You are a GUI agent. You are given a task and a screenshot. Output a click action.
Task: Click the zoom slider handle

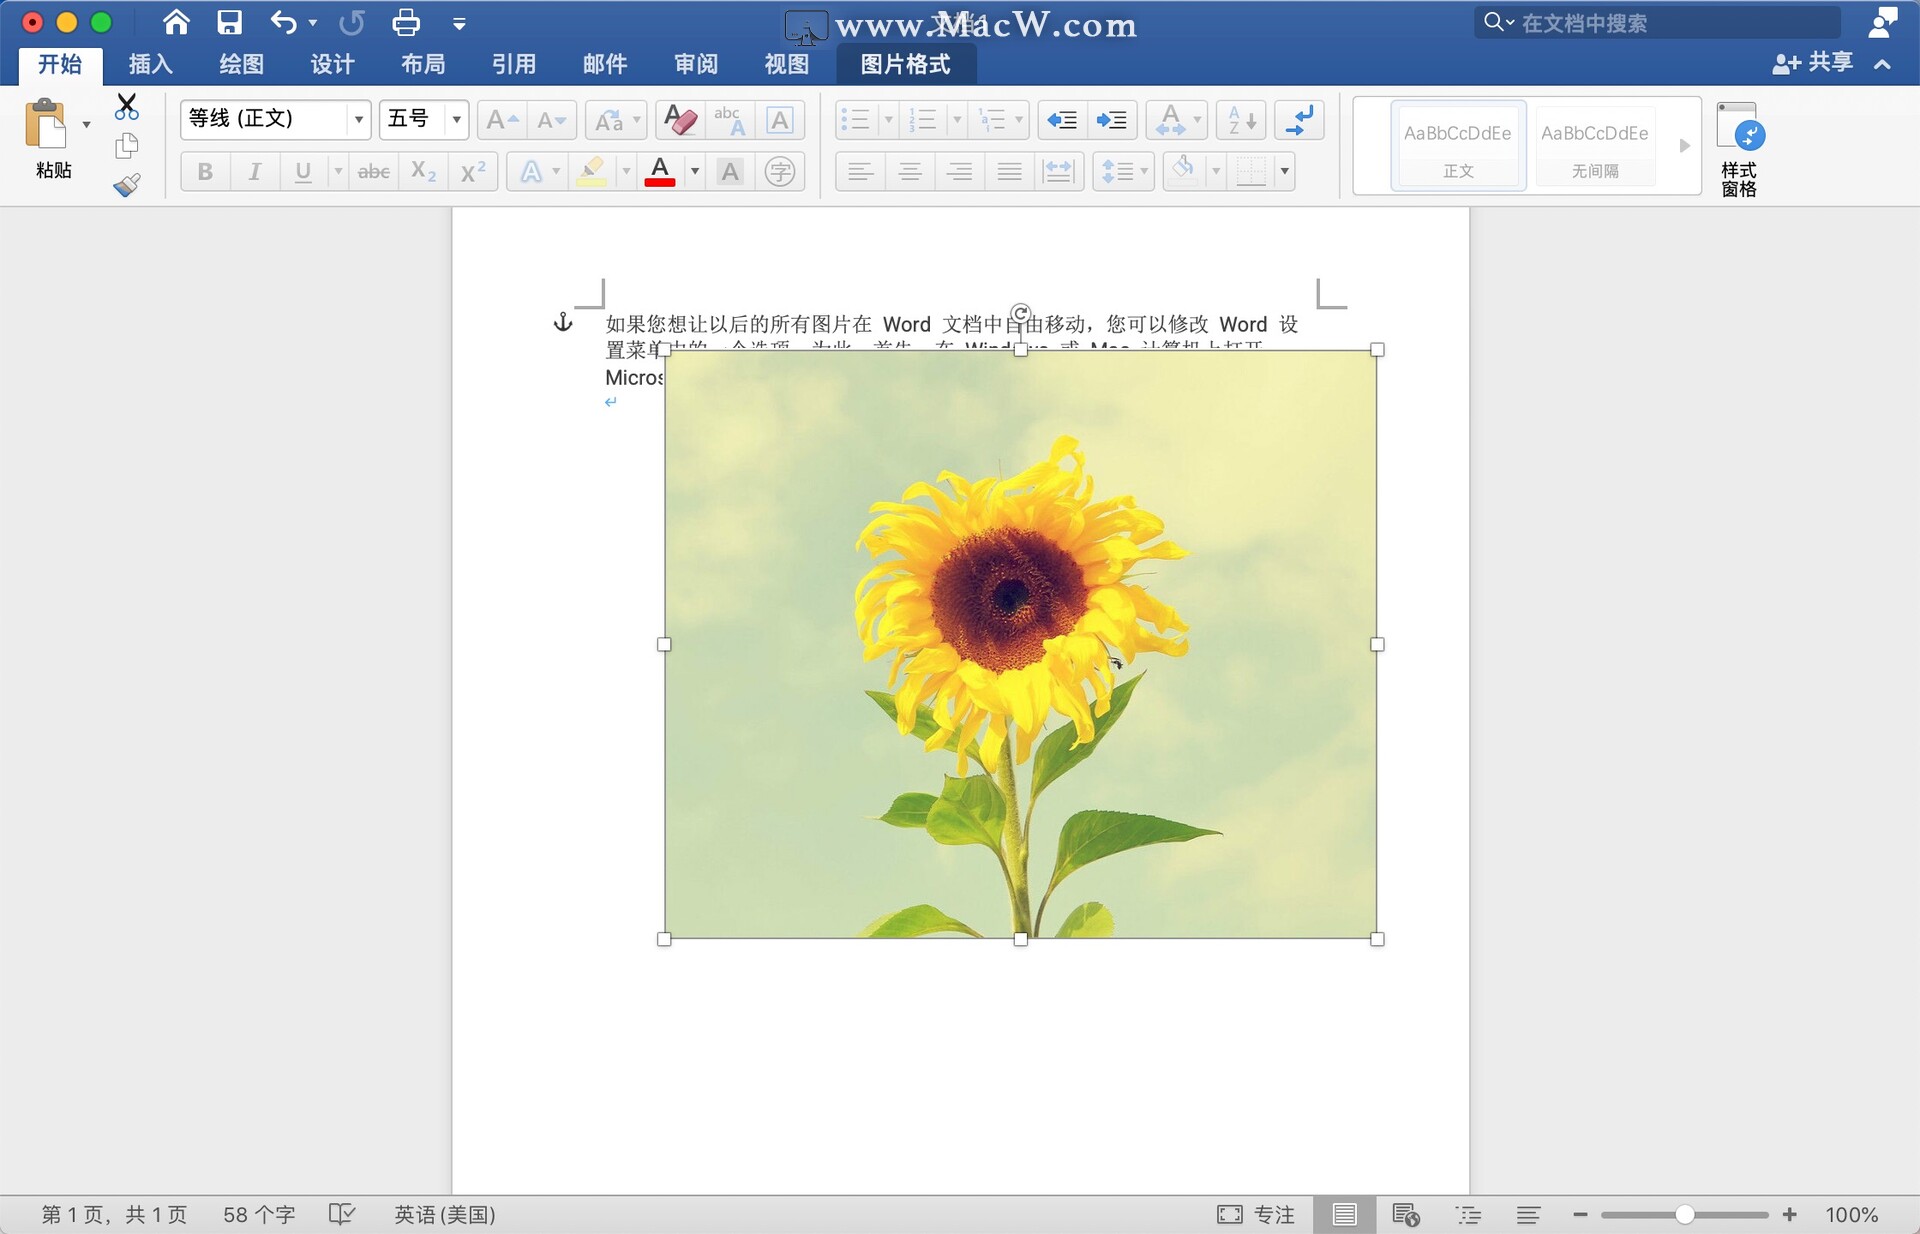tap(1685, 1214)
